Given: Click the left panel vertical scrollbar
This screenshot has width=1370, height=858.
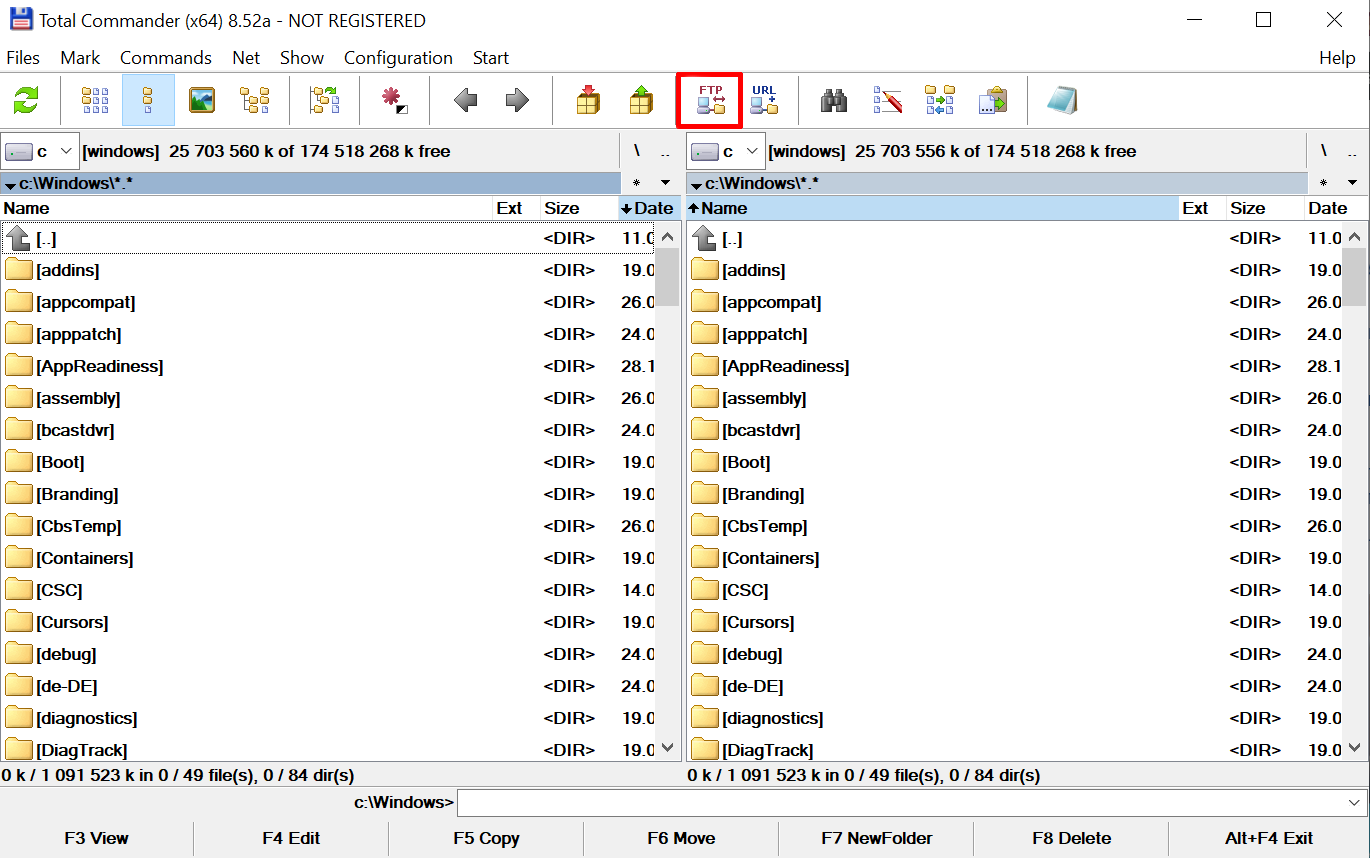Looking at the screenshot, I should point(668,493).
